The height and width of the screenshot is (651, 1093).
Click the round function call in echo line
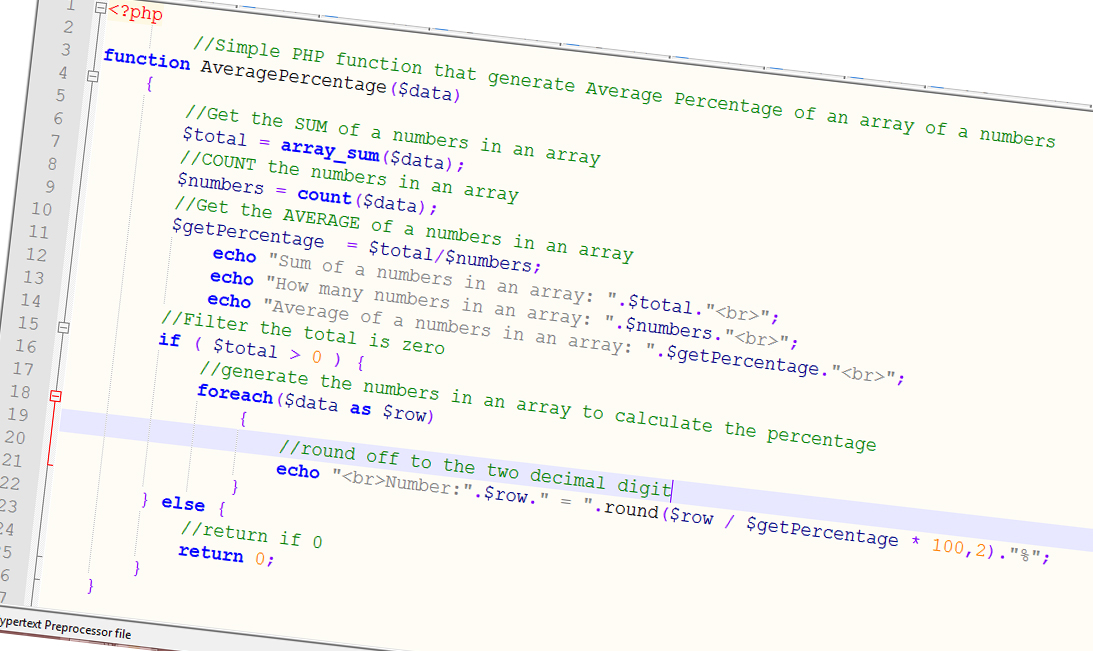tap(631, 511)
